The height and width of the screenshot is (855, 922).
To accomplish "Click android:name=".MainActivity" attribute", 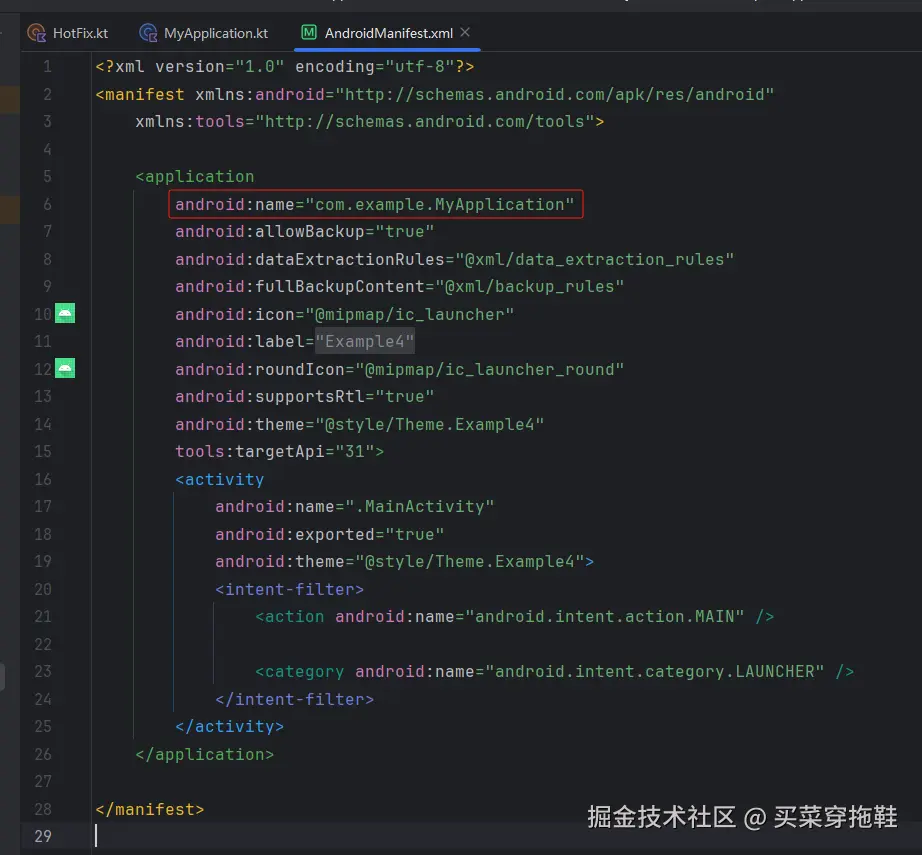I will click(355, 506).
